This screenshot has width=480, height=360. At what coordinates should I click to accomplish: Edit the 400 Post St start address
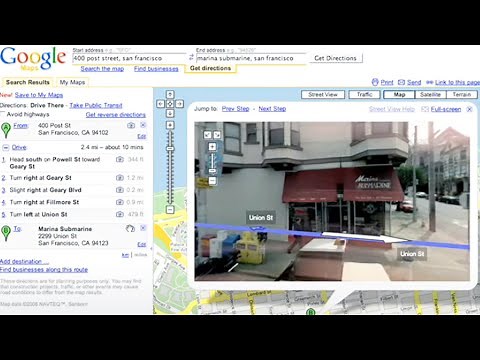142,136
